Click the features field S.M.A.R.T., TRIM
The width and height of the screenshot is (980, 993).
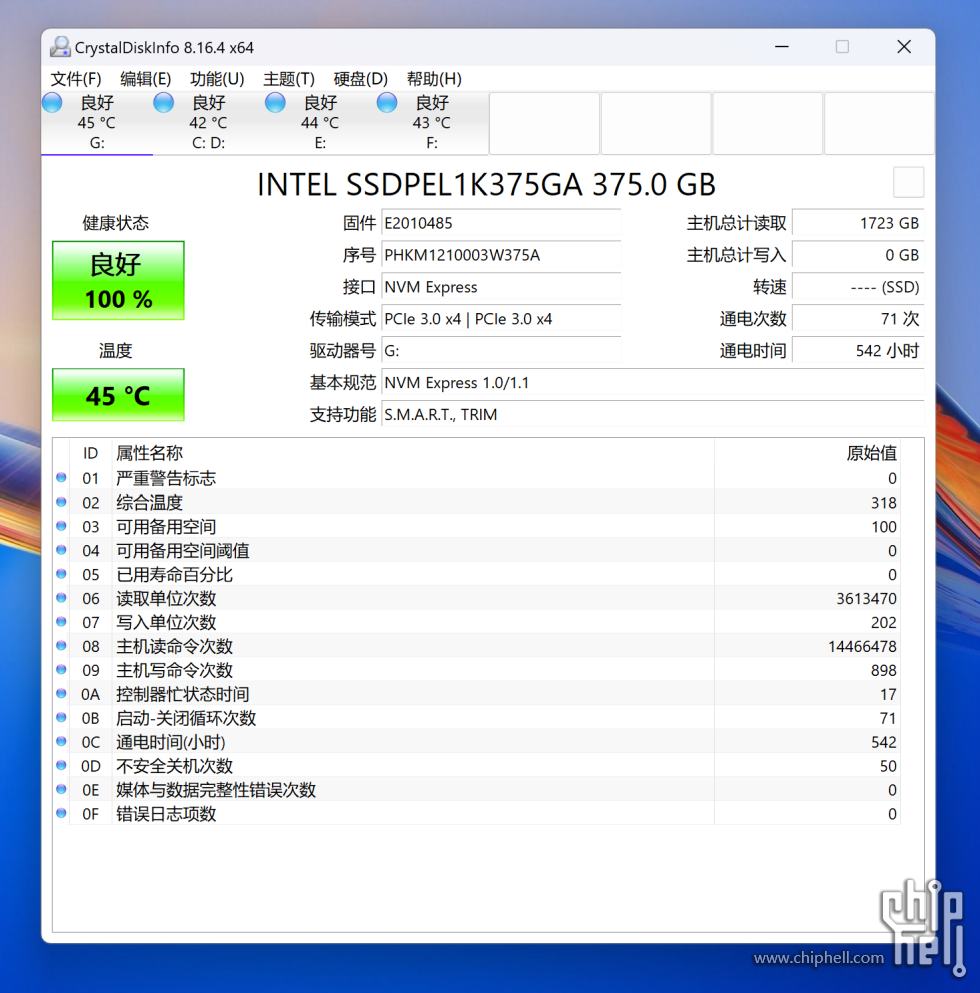[652, 415]
